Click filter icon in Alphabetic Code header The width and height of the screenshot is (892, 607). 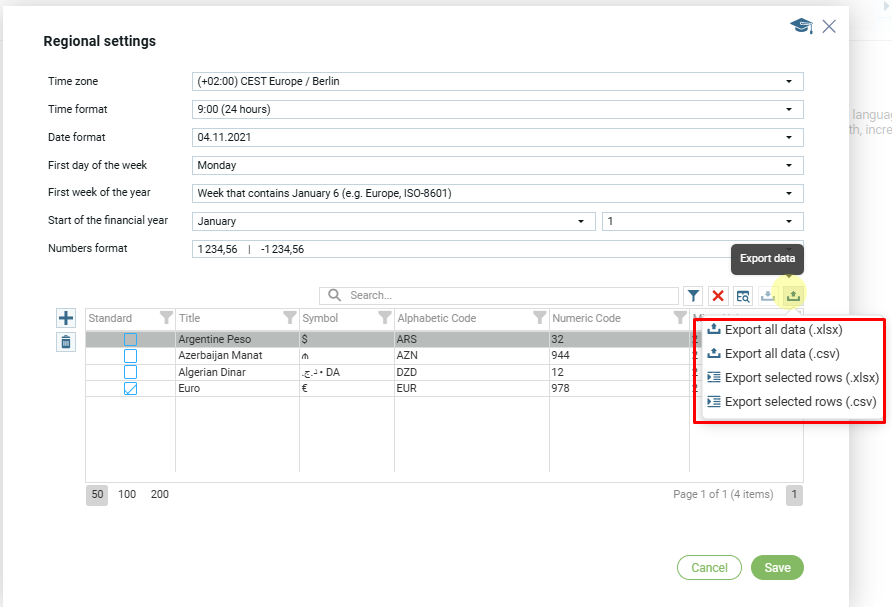coord(539,319)
